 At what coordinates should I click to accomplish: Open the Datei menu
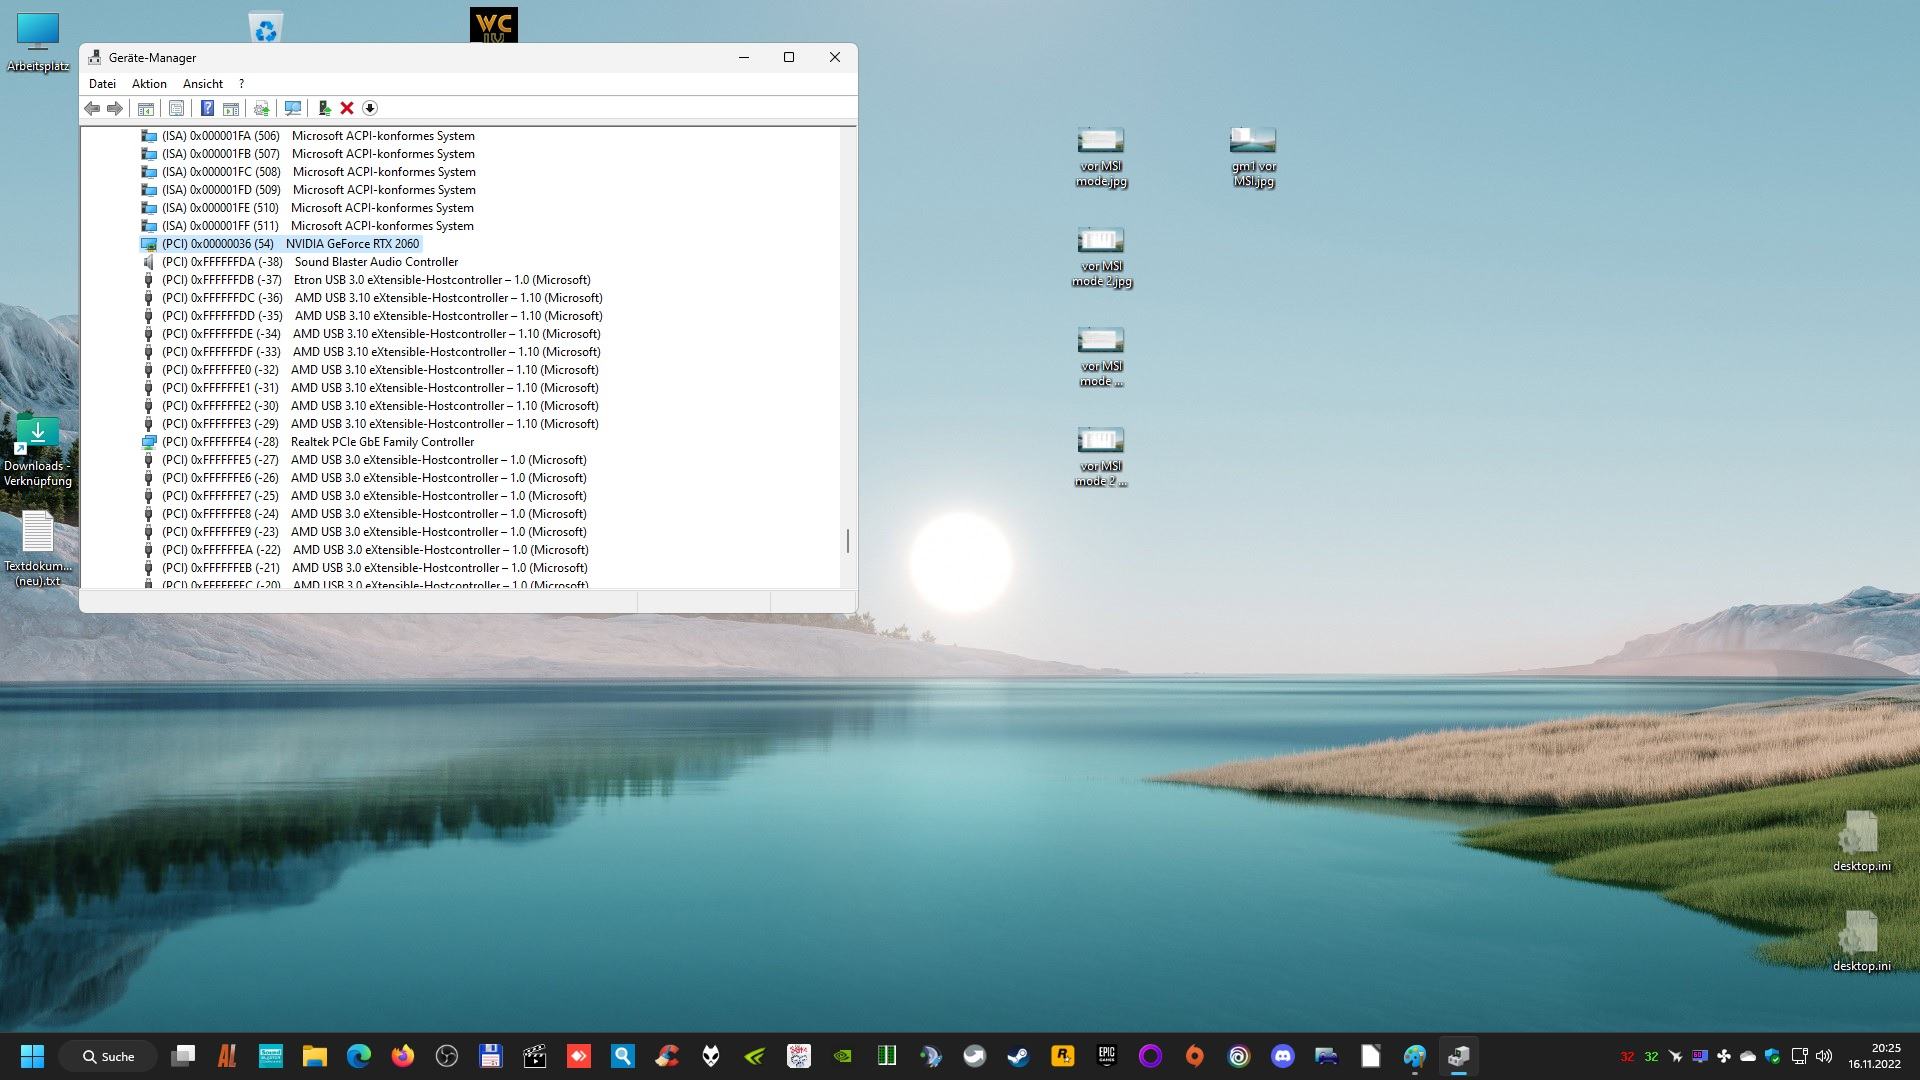coord(102,84)
